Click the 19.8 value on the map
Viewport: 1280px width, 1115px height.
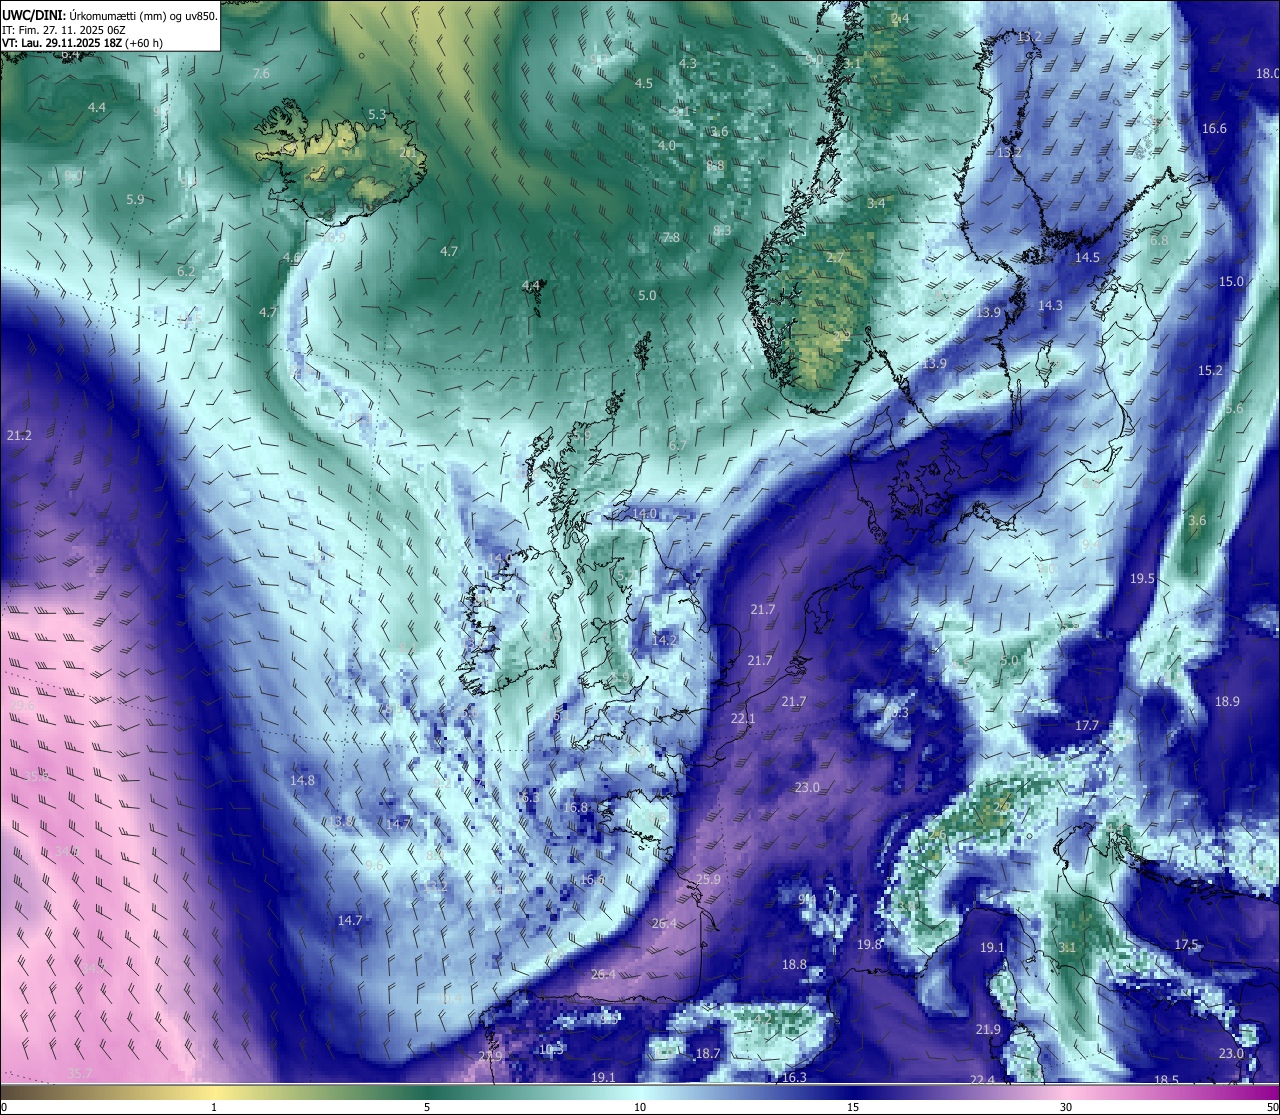click(869, 944)
